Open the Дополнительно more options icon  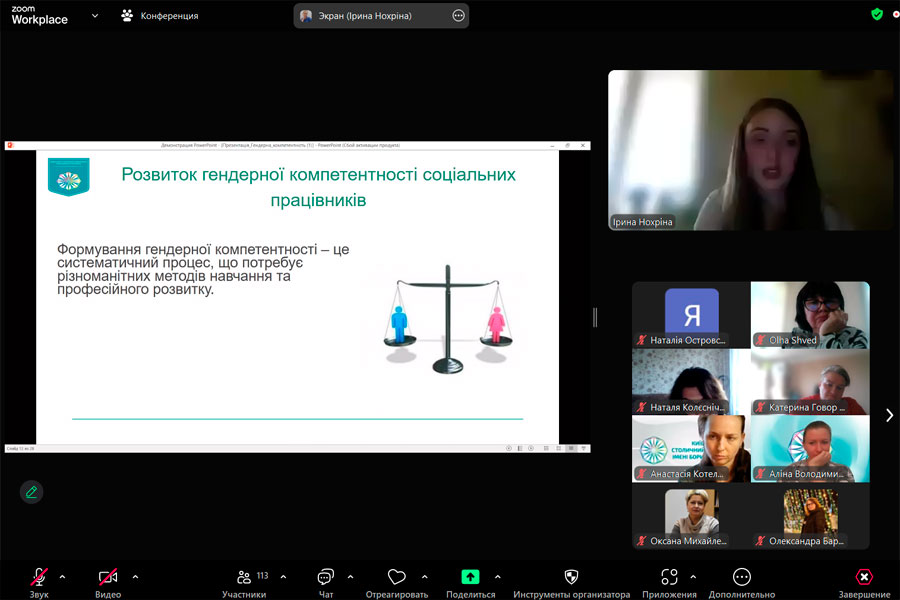[x=742, y=576]
